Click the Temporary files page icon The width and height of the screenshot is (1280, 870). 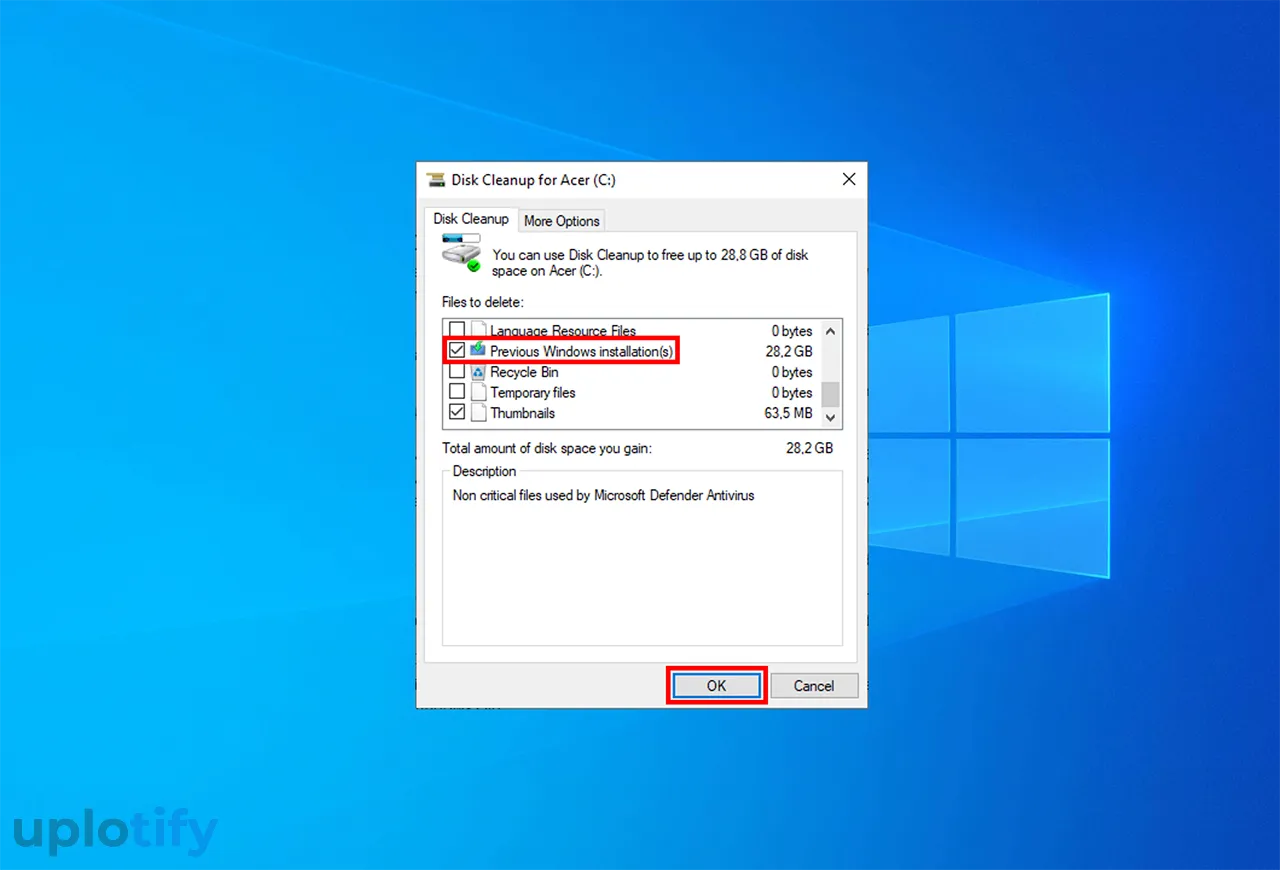(478, 392)
